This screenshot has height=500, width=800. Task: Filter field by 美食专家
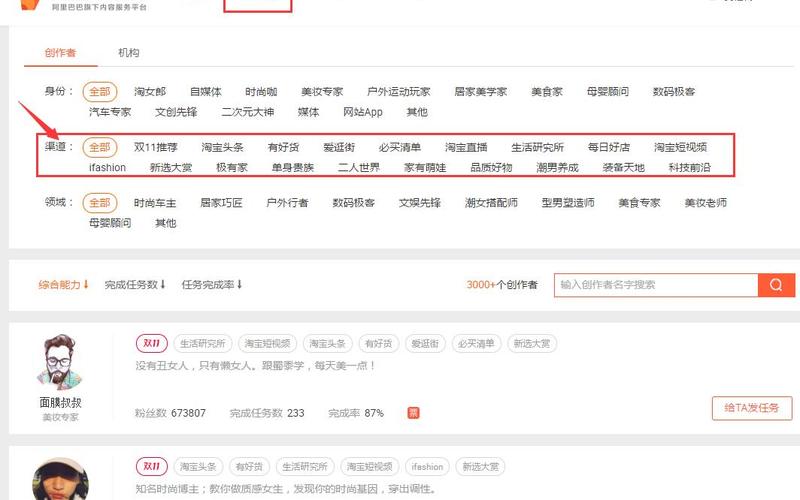[639, 203]
